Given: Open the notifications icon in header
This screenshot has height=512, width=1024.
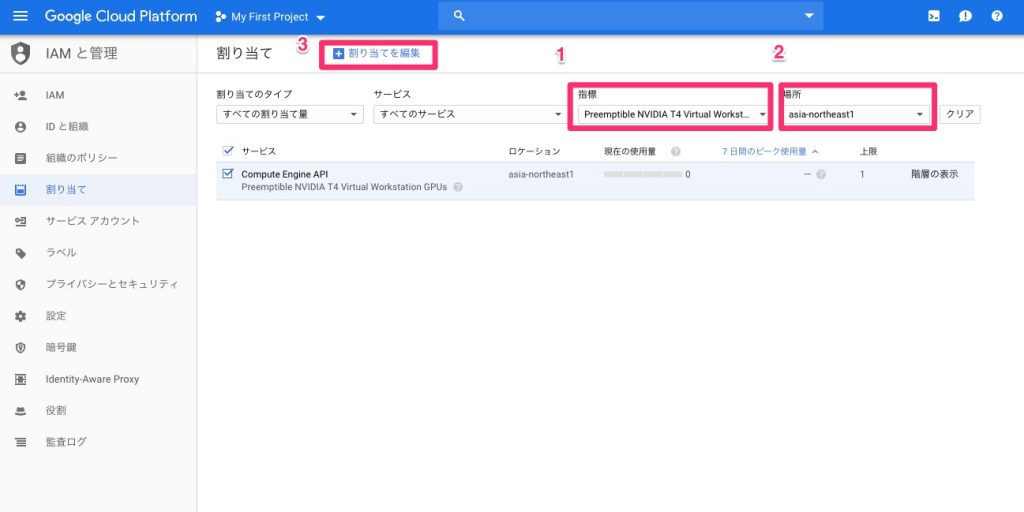Looking at the screenshot, I should (965, 17).
